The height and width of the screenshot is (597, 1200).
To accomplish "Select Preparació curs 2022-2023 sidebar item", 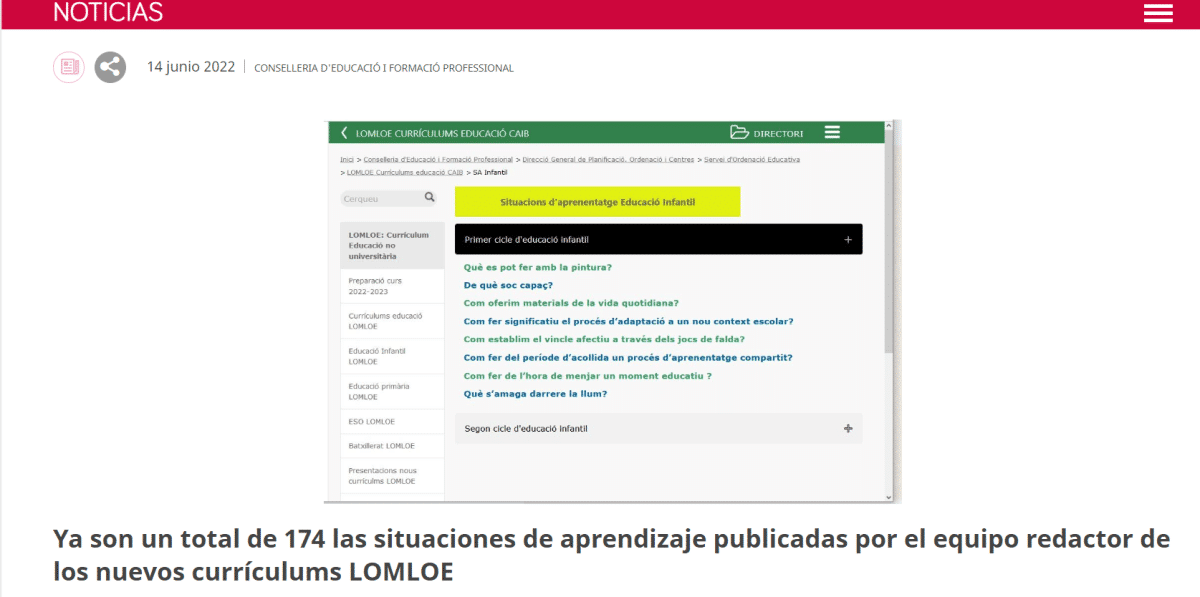I will [x=375, y=286].
